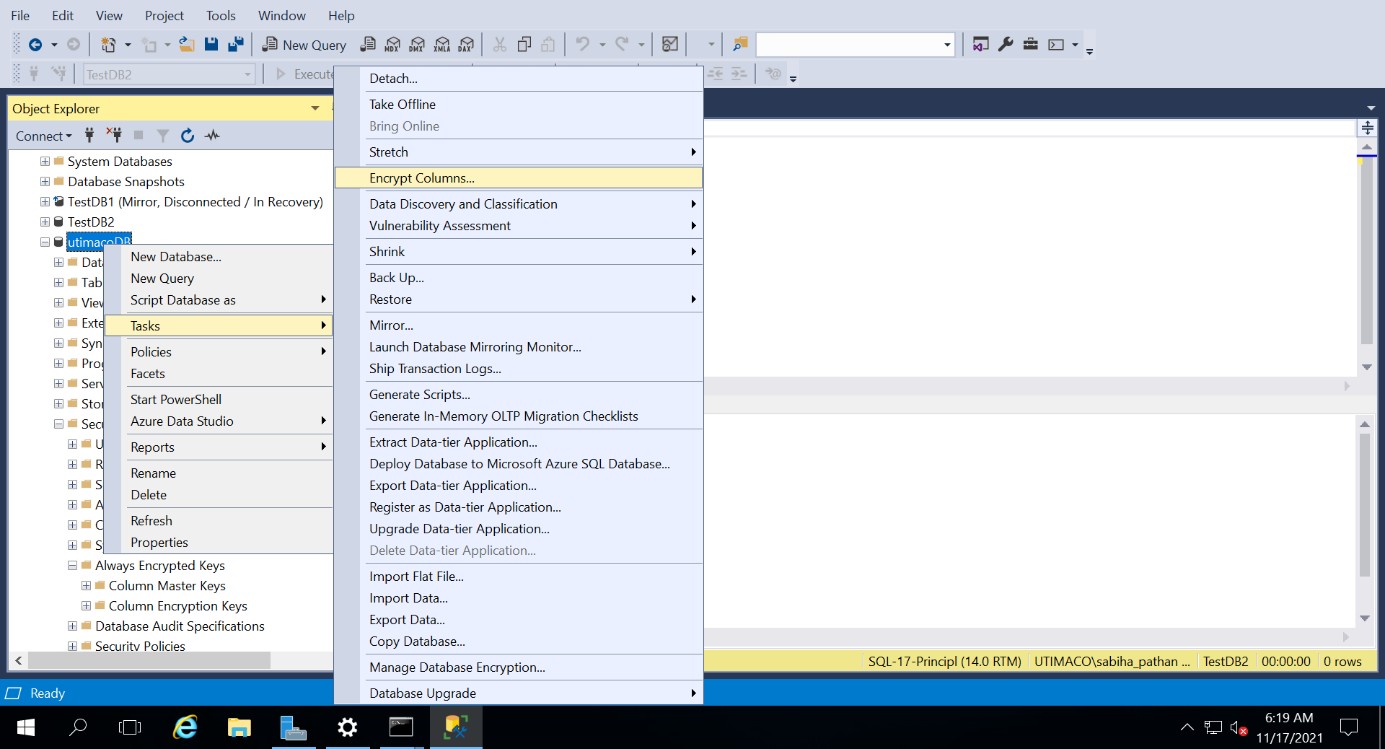Screen dimensions: 1385x749
Task: Open the Toolbox briefcase icon
Action: [1030, 44]
